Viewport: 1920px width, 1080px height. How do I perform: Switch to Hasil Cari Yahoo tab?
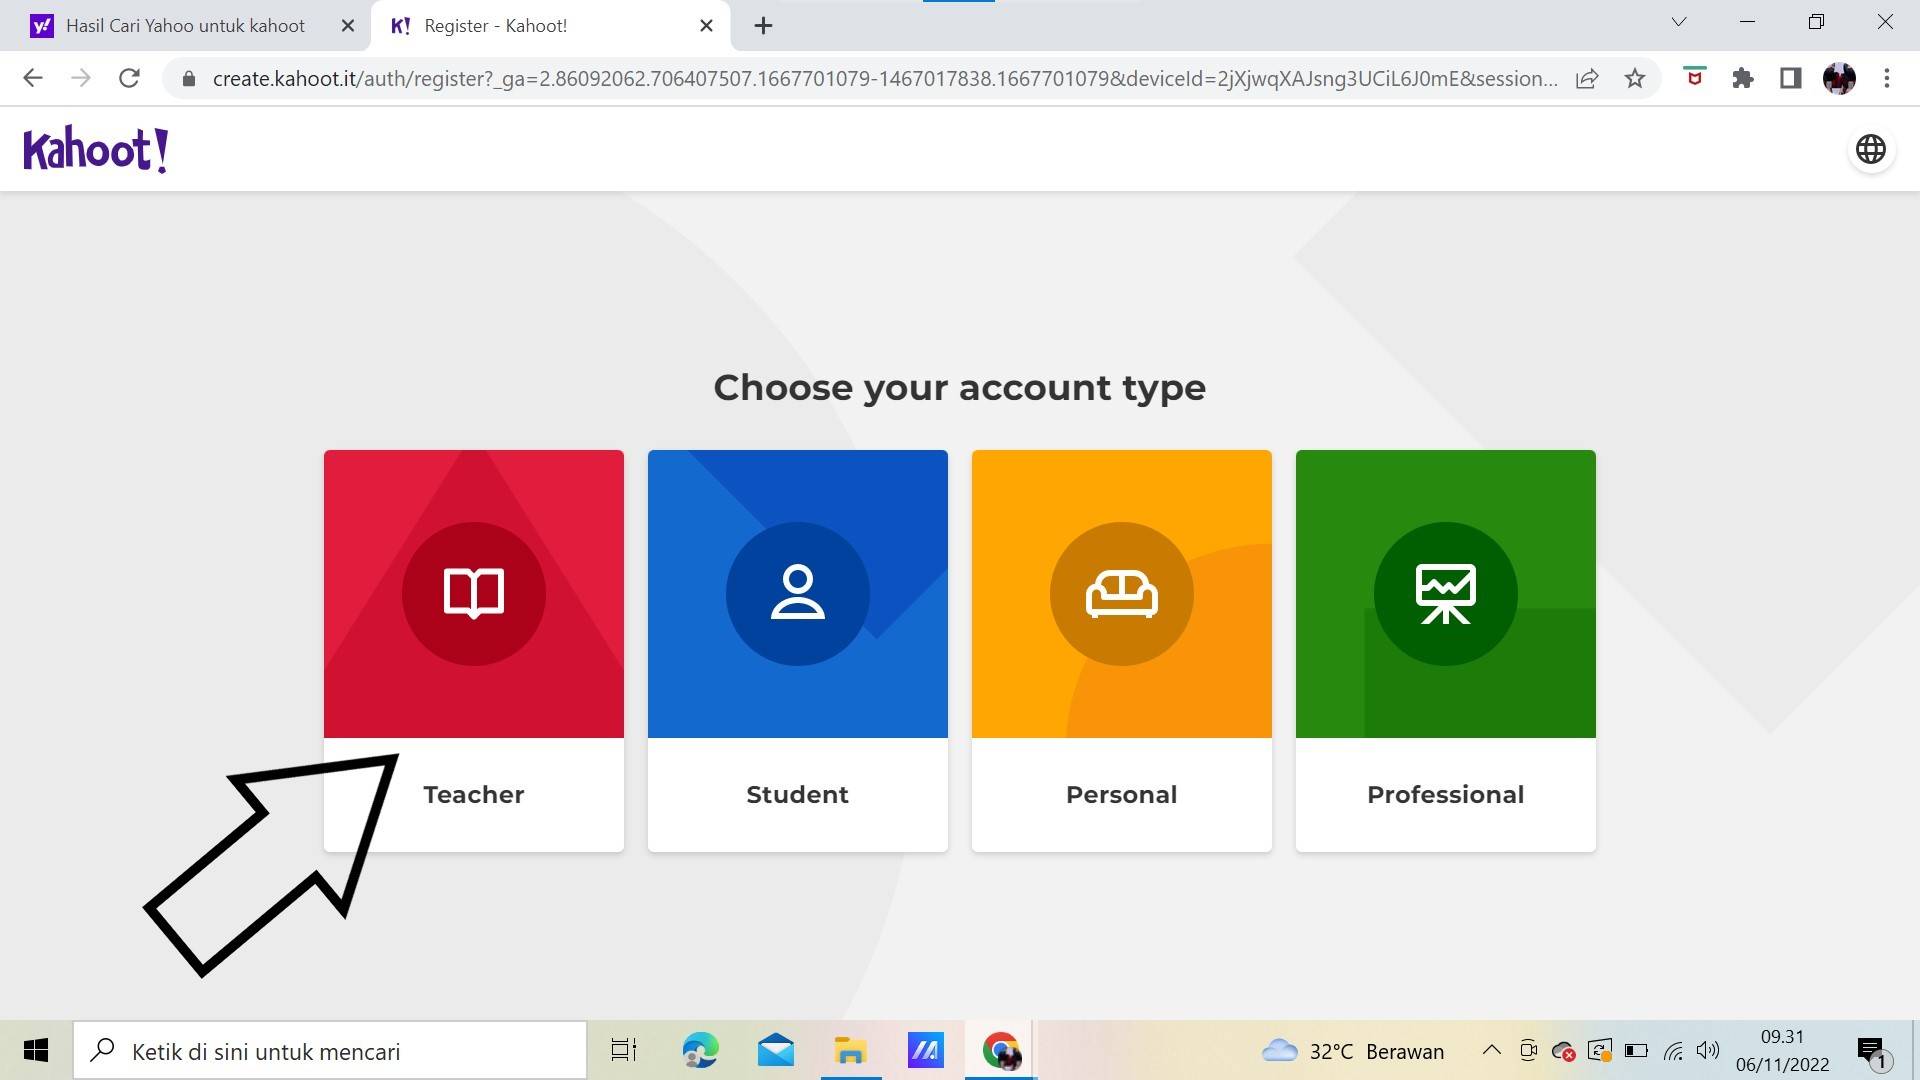coord(185,26)
